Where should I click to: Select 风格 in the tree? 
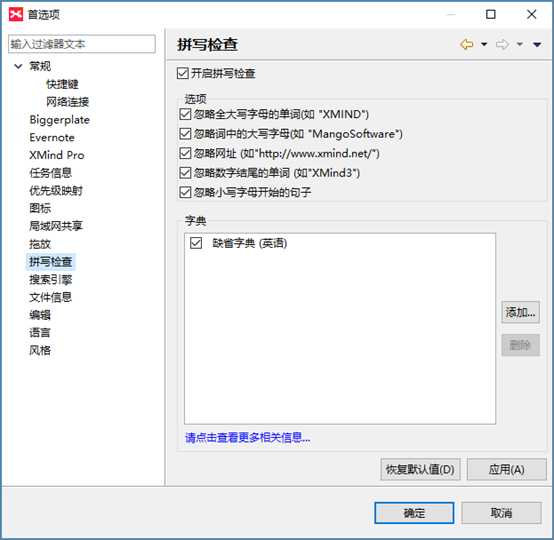40,350
